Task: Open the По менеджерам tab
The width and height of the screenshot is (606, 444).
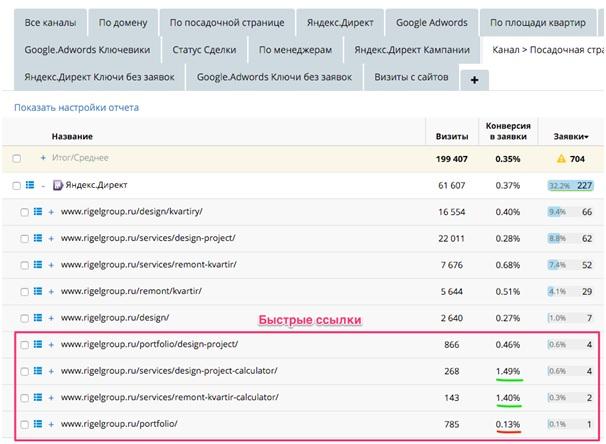Action: pyautogui.click(x=295, y=50)
